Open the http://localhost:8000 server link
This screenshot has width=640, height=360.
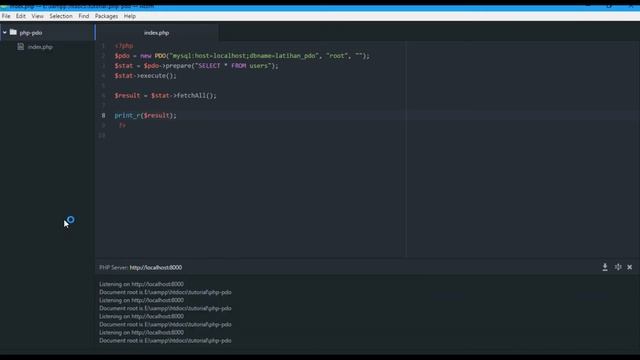pyautogui.click(x=156, y=268)
